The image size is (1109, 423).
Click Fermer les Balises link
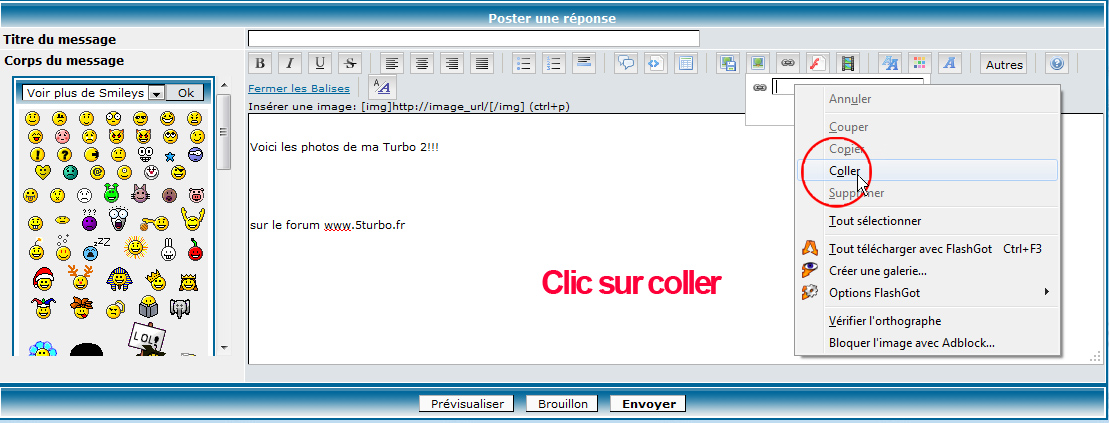pos(298,88)
